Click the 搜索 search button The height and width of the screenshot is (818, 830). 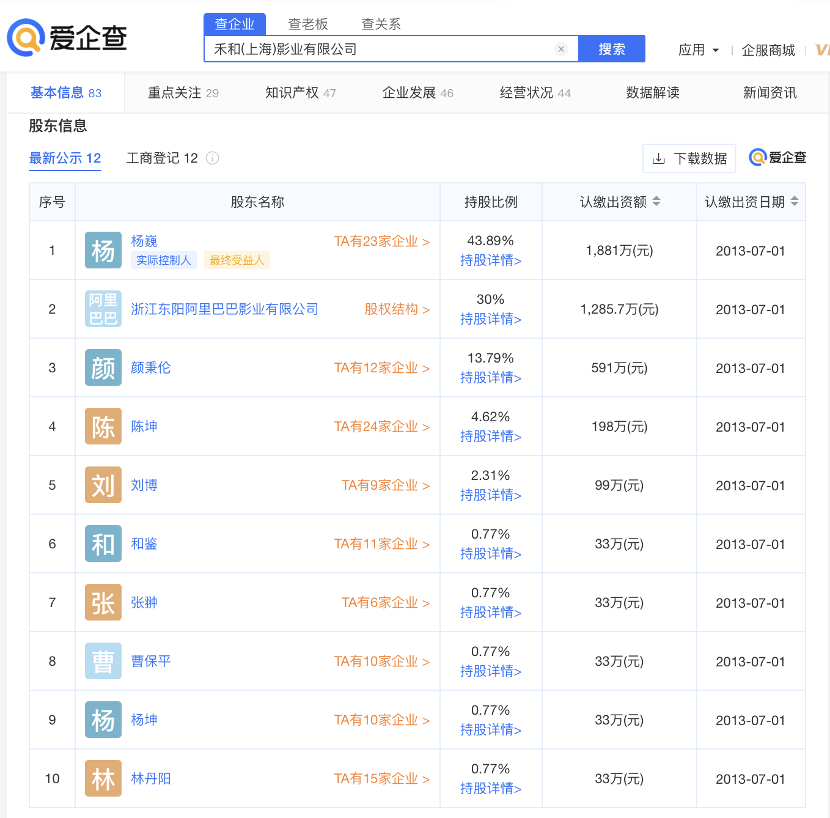click(611, 48)
